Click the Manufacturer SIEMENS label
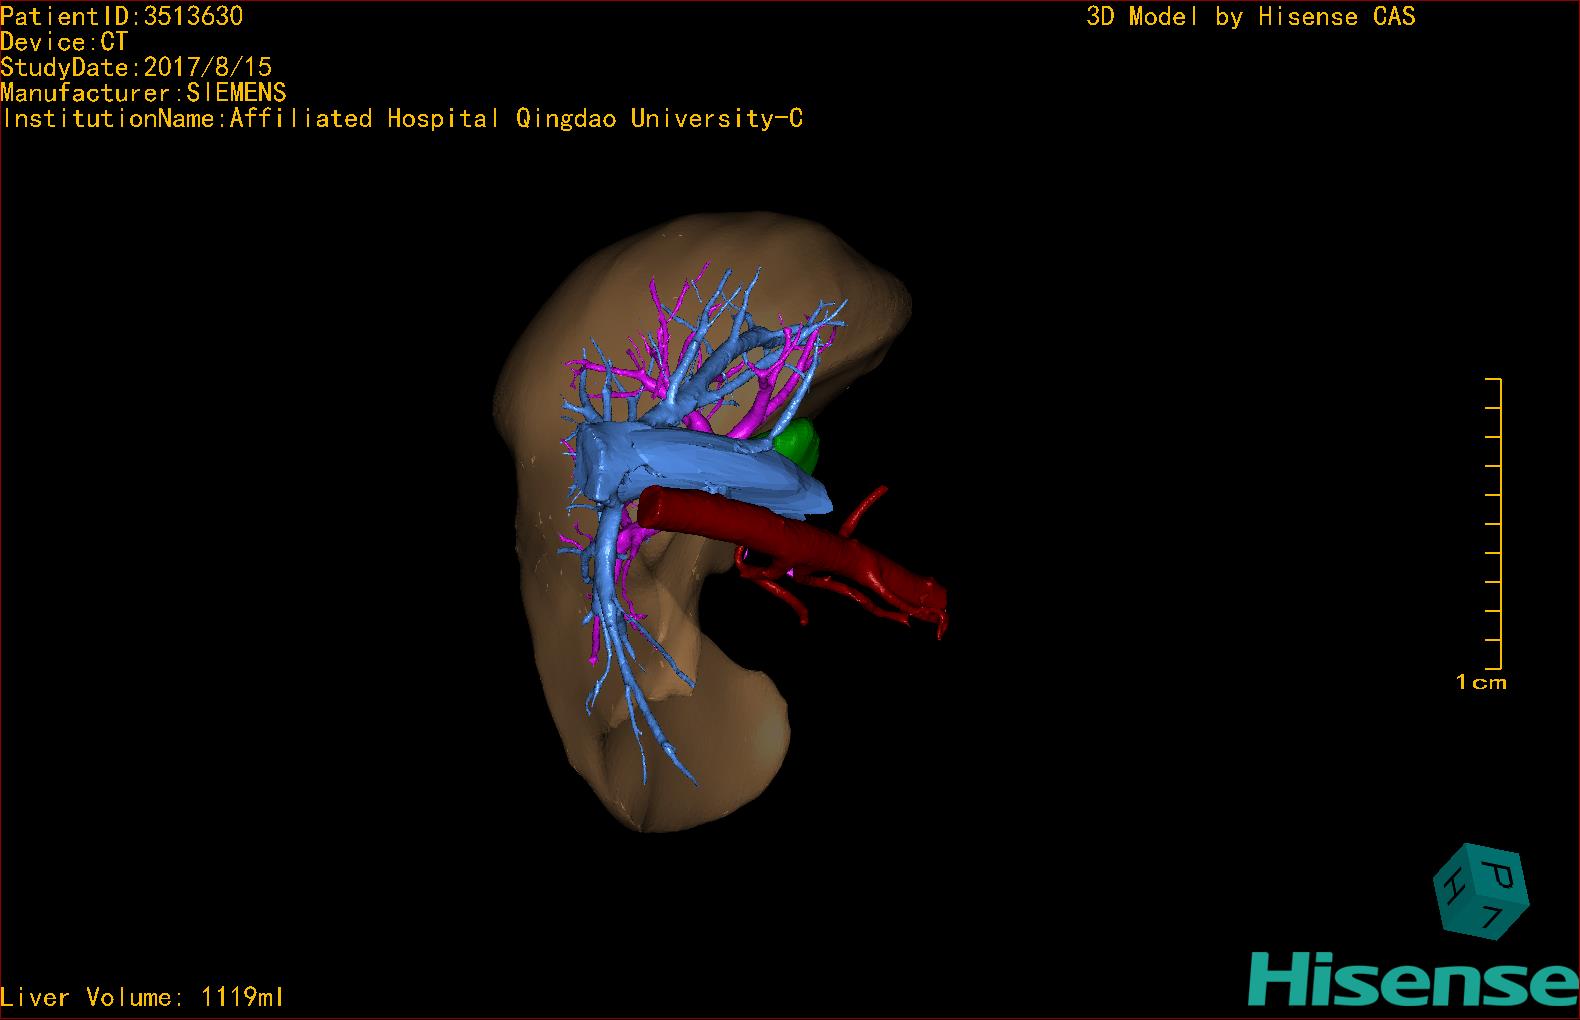Screen dimensions: 1580x1020 point(143,93)
